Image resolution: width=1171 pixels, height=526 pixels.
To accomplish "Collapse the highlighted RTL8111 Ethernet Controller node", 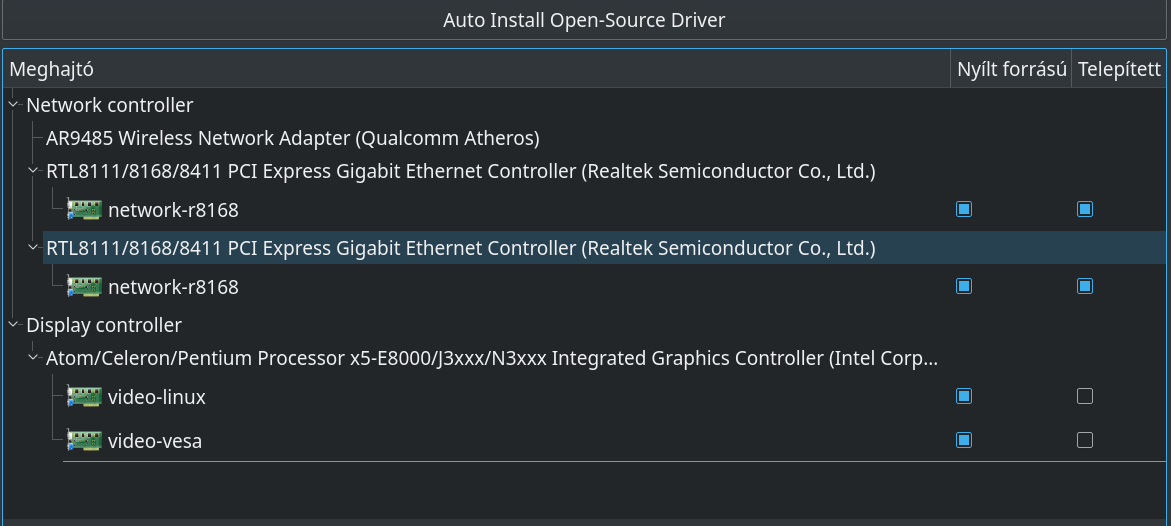I will 33,247.
